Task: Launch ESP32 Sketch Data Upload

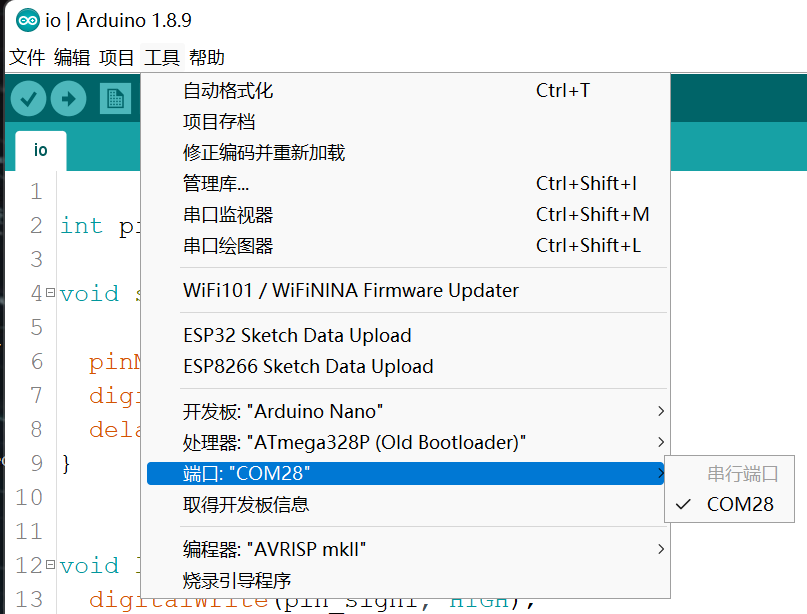Action: point(297,335)
